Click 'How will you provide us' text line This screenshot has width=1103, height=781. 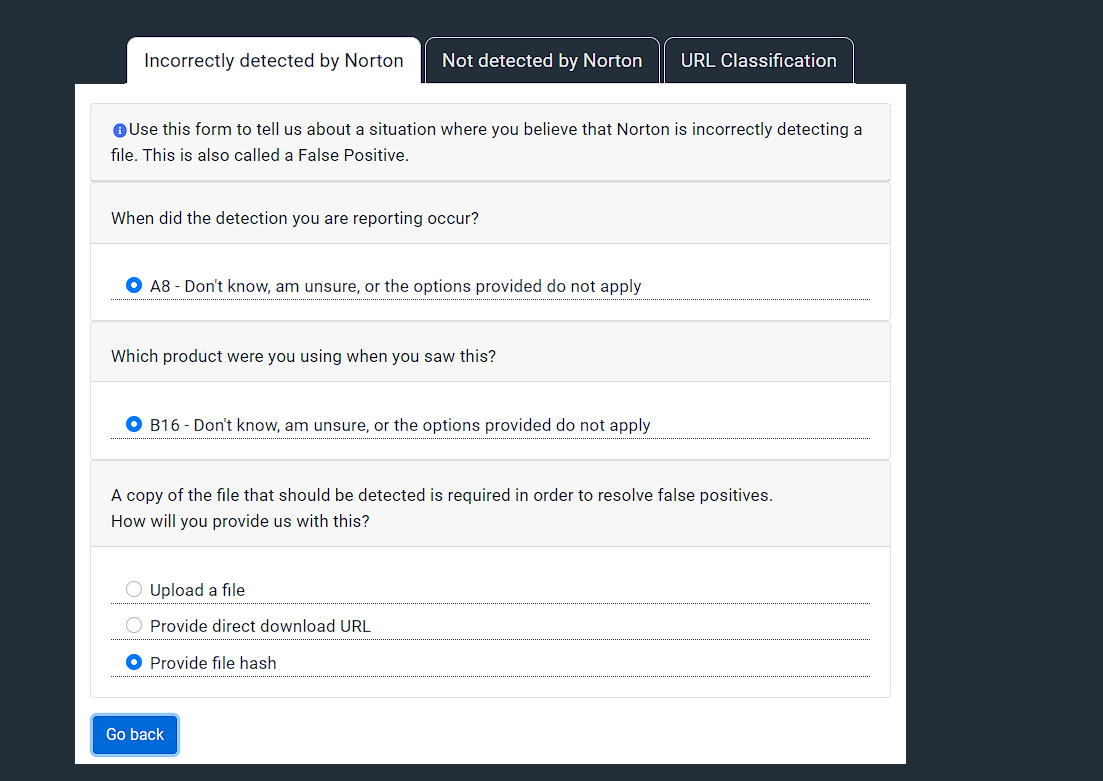pyautogui.click(x=240, y=521)
